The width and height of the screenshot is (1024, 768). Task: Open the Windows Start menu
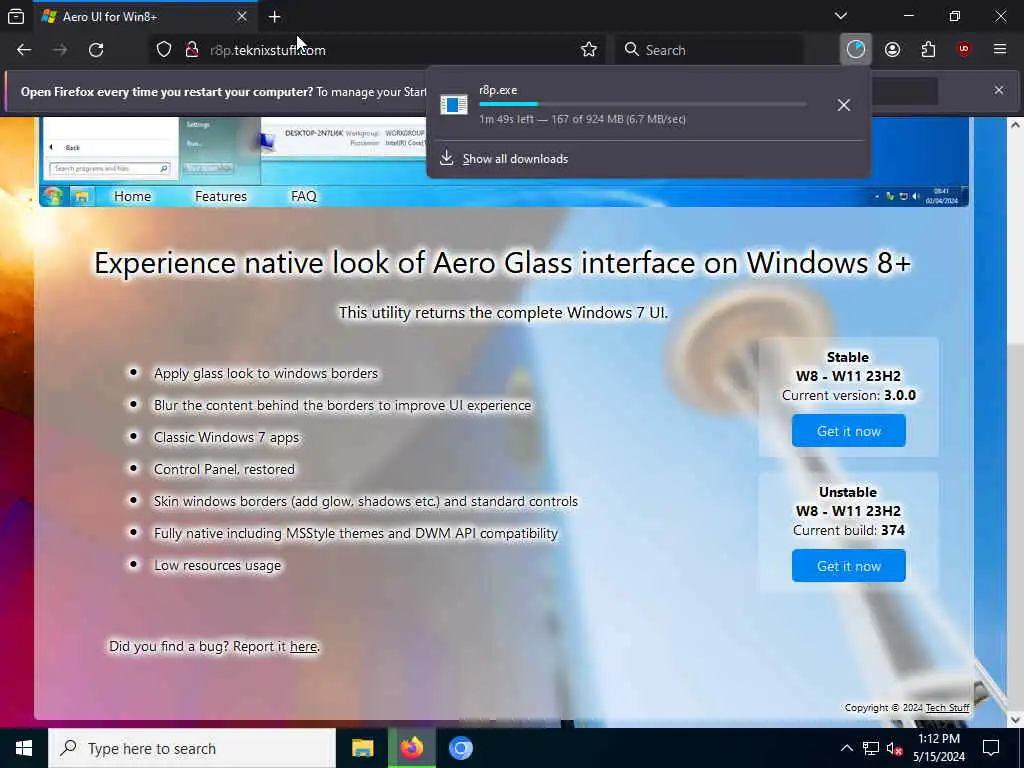tap(24, 748)
